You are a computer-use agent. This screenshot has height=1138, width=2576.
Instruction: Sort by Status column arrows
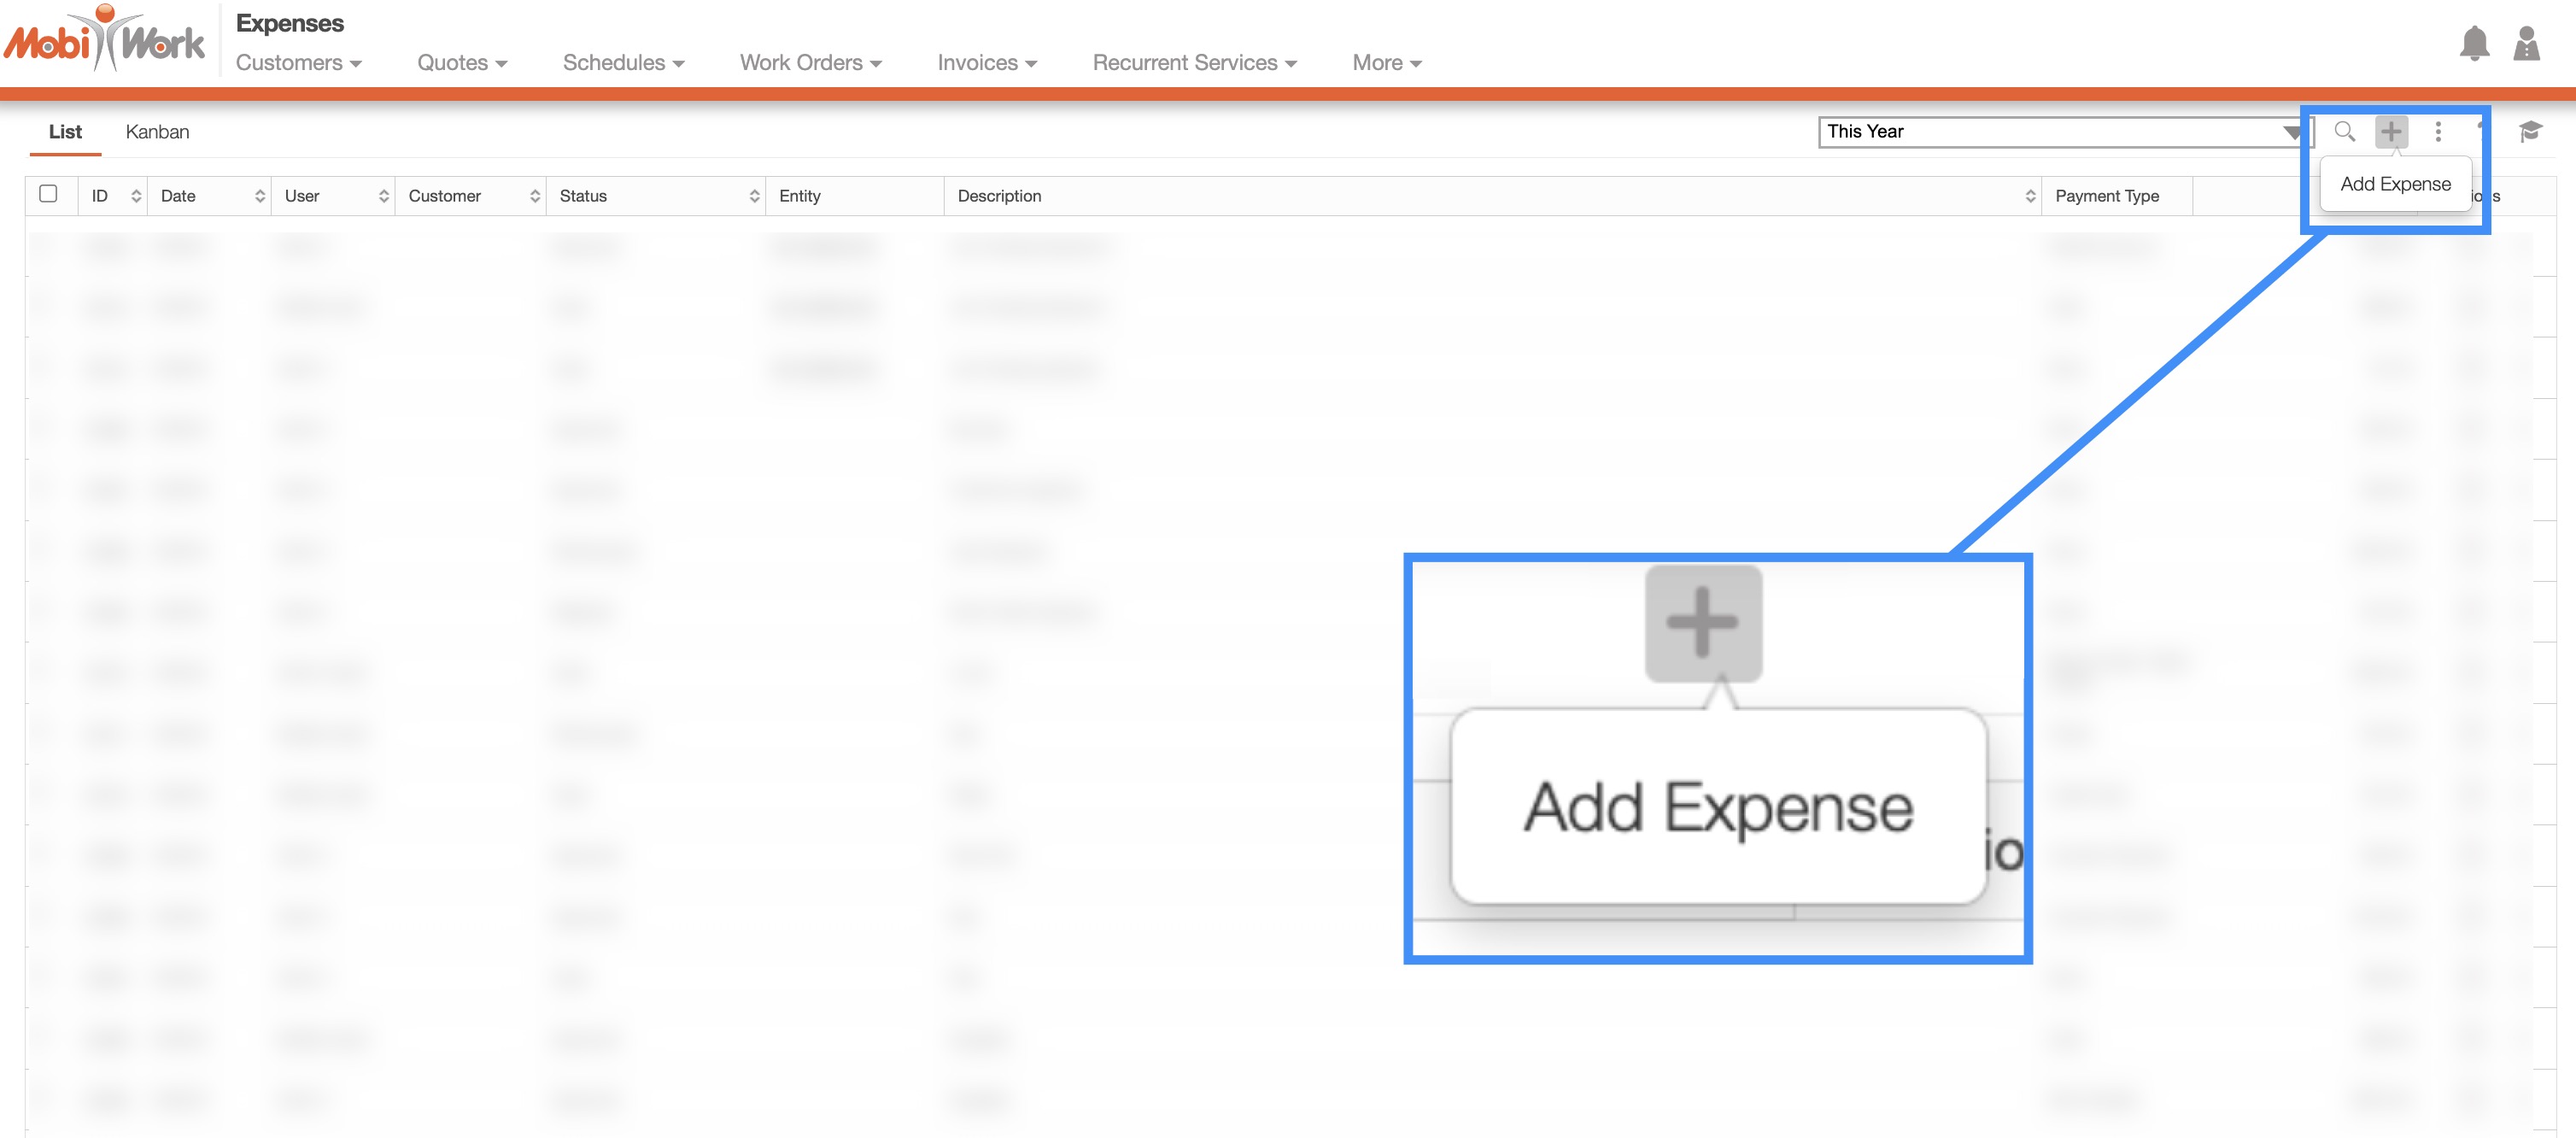[x=754, y=196]
